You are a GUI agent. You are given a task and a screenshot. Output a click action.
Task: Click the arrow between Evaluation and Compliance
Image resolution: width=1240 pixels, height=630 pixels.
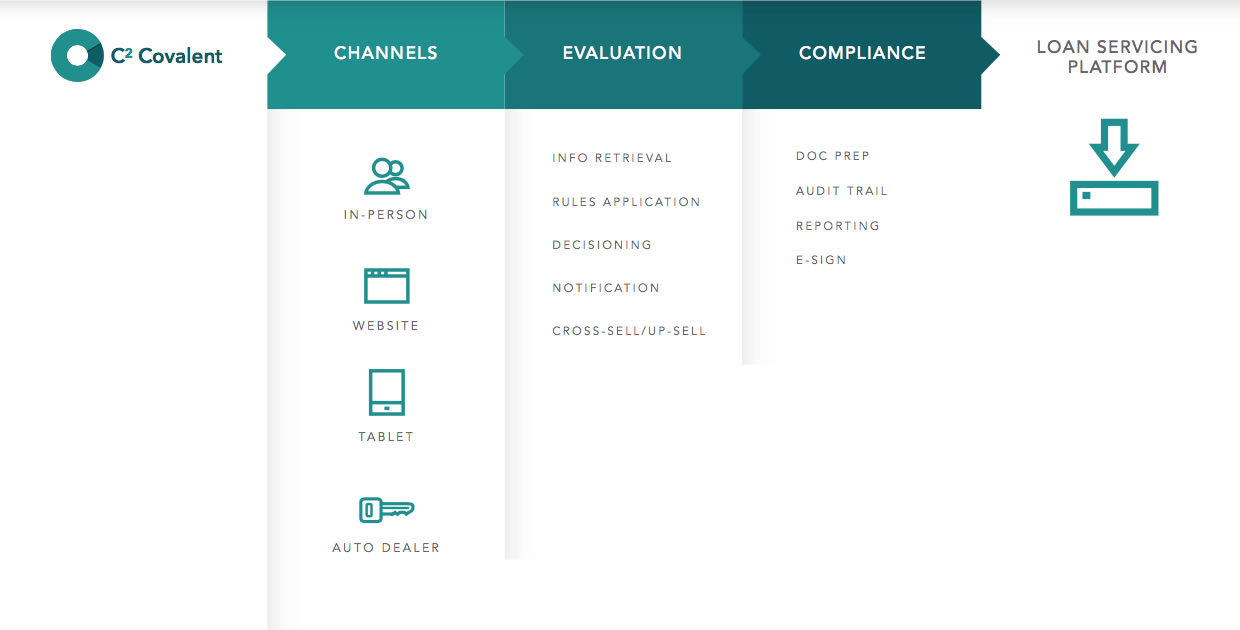(x=752, y=53)
